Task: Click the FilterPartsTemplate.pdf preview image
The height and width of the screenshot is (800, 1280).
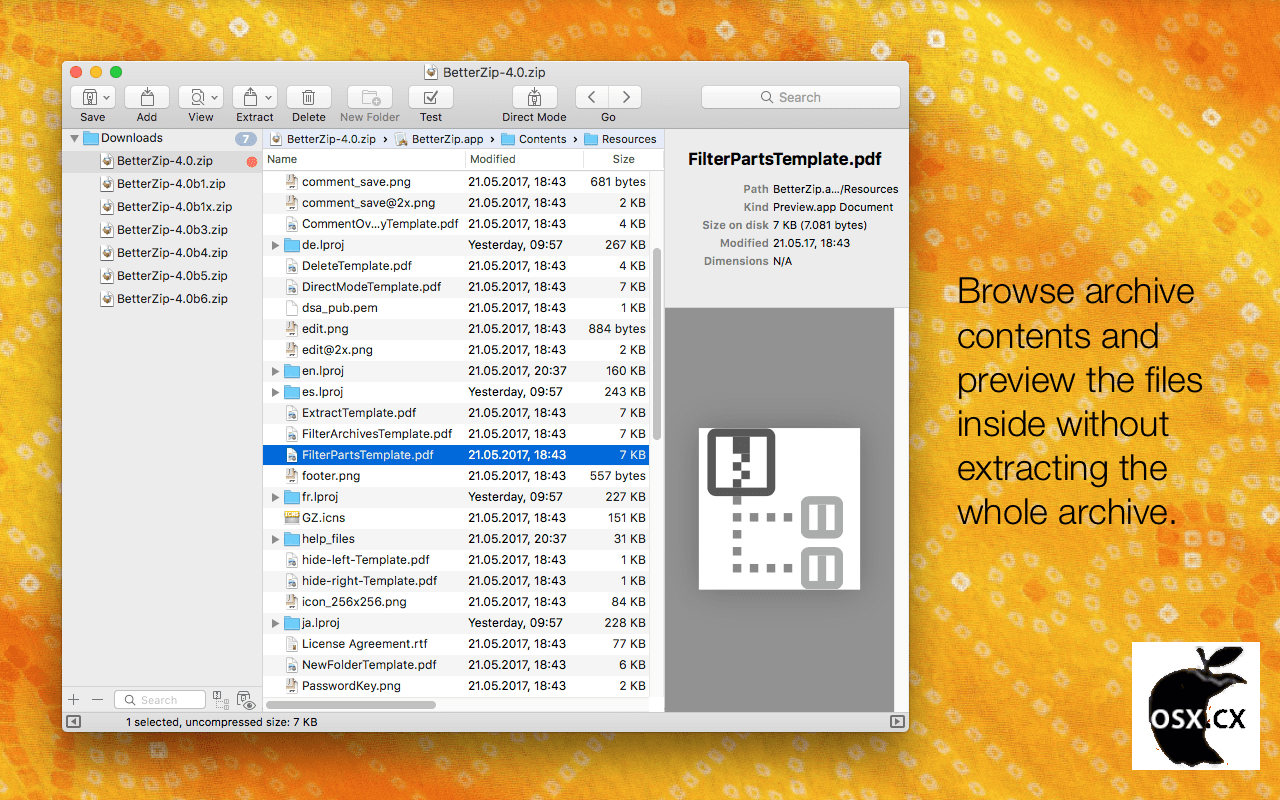Action: point(779,508)
